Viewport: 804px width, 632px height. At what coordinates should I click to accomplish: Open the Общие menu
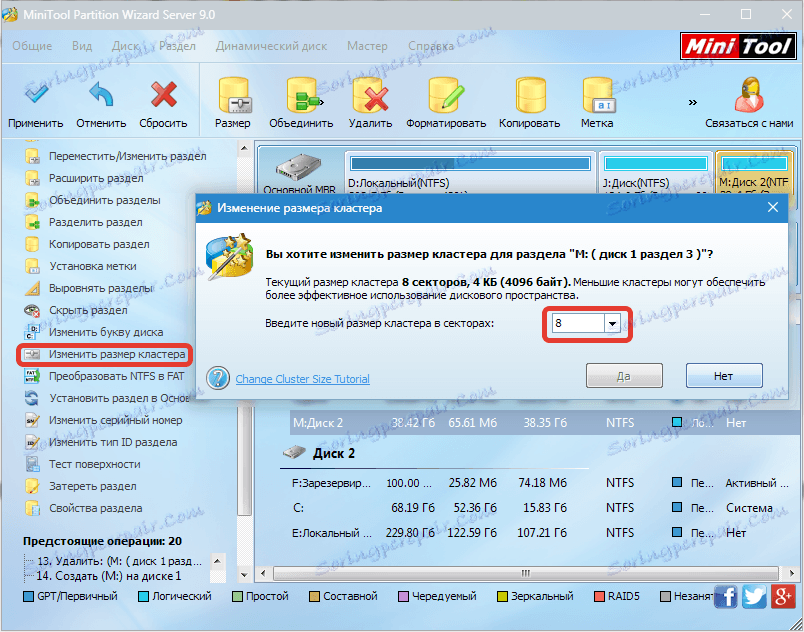click(x=32, y=46)
